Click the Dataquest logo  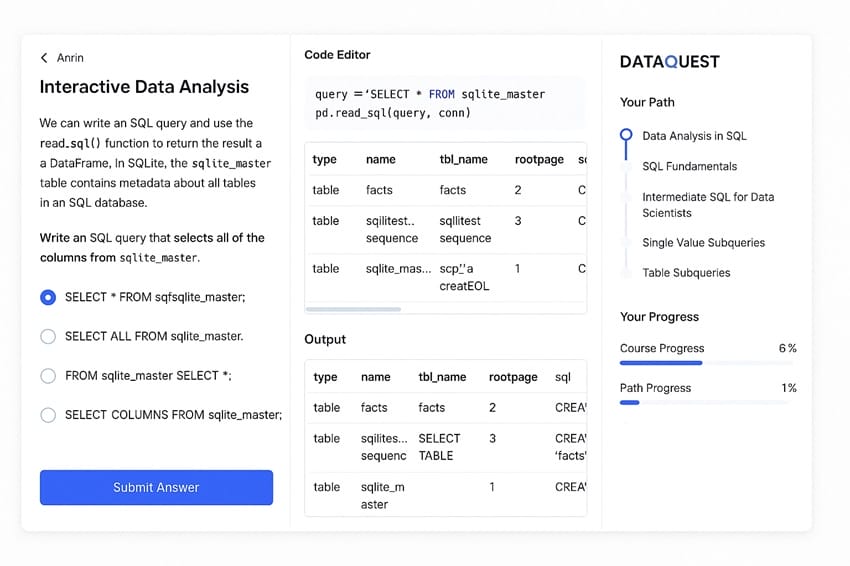click(x=669, y=62)
